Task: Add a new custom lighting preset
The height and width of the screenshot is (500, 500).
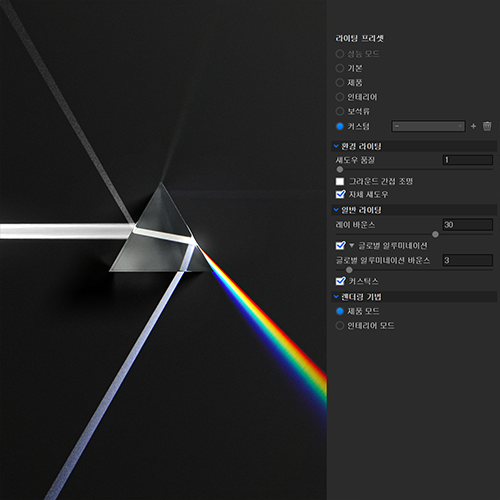Action: (473, 126)
